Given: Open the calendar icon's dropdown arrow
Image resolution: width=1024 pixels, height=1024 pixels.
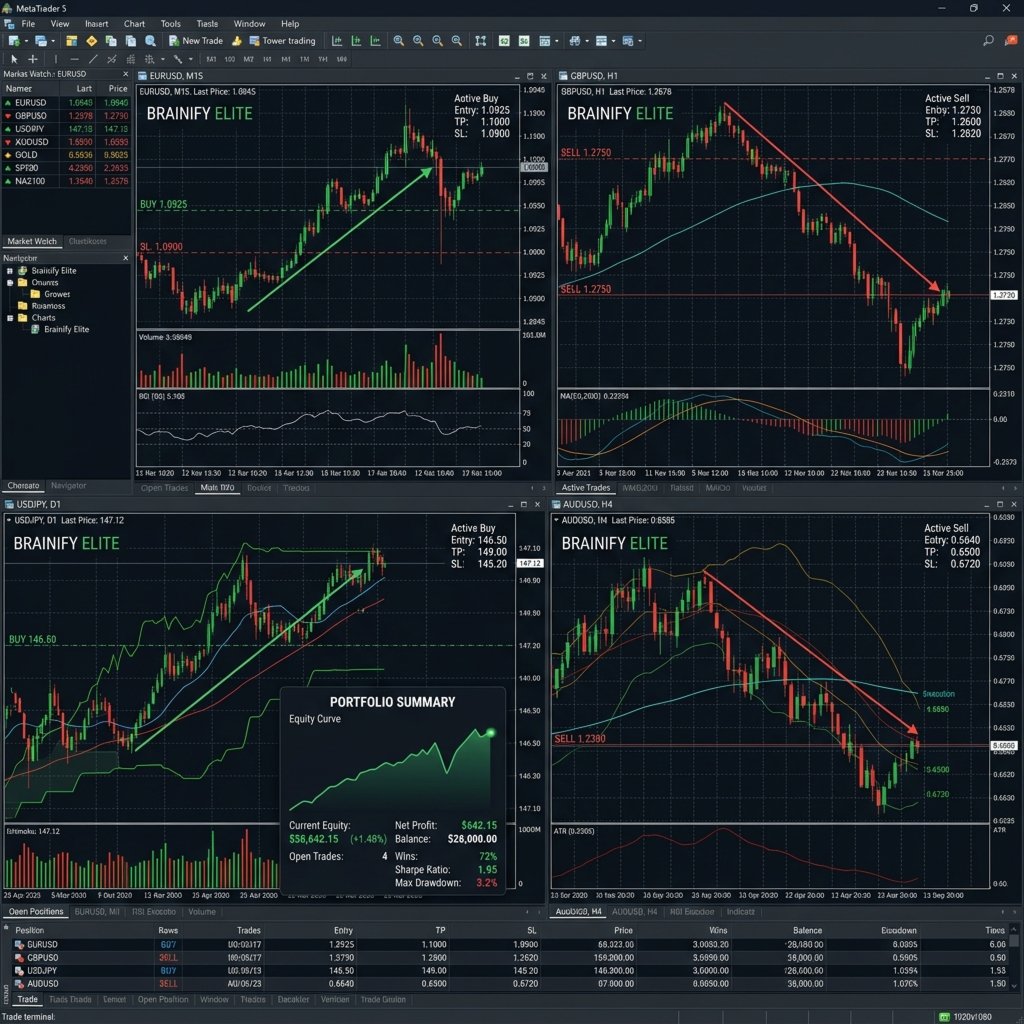Looking at the screenshot, I should coord(556,41).
